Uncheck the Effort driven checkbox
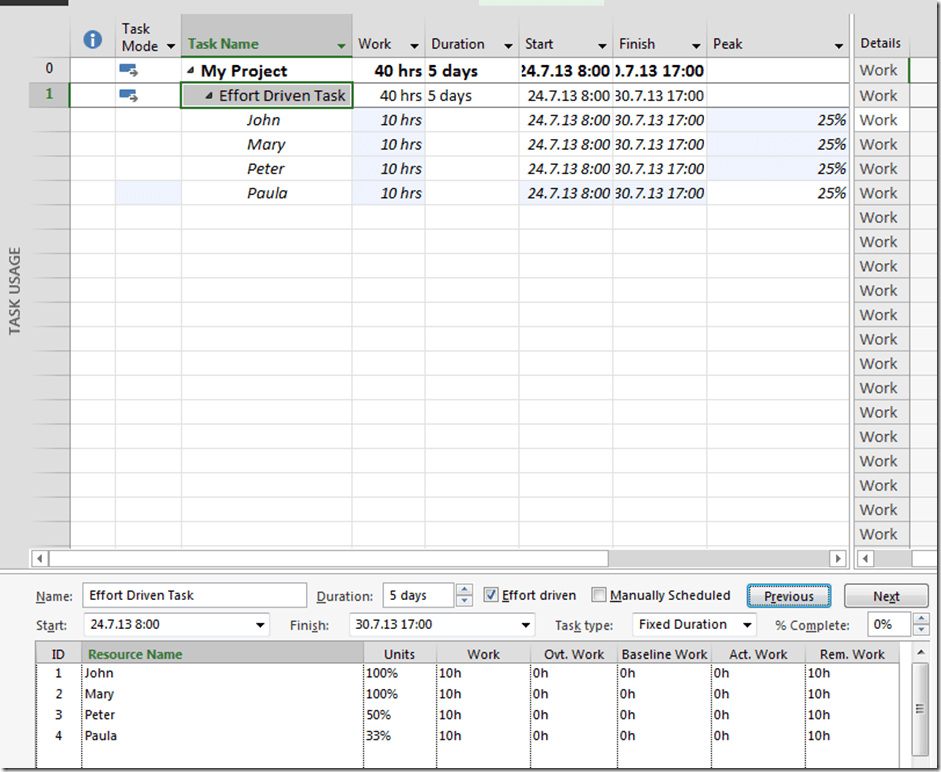The width and height of the screenshot is (941, 772). click(x=491, y=595)
